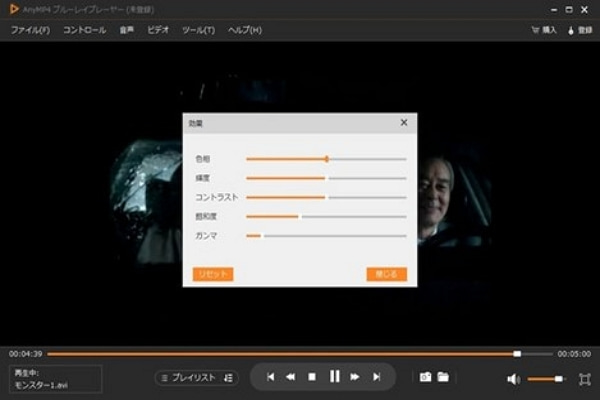Click the rewind icon
This screenshot has height=400, width=600.
[x=290, y=377]
